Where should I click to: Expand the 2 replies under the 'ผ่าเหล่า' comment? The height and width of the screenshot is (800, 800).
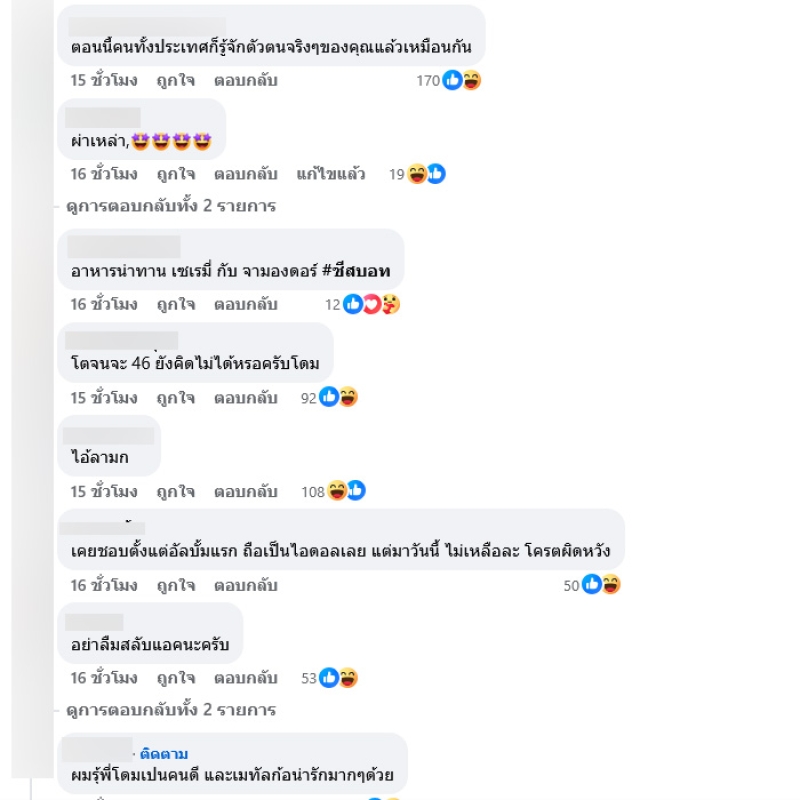171,206
